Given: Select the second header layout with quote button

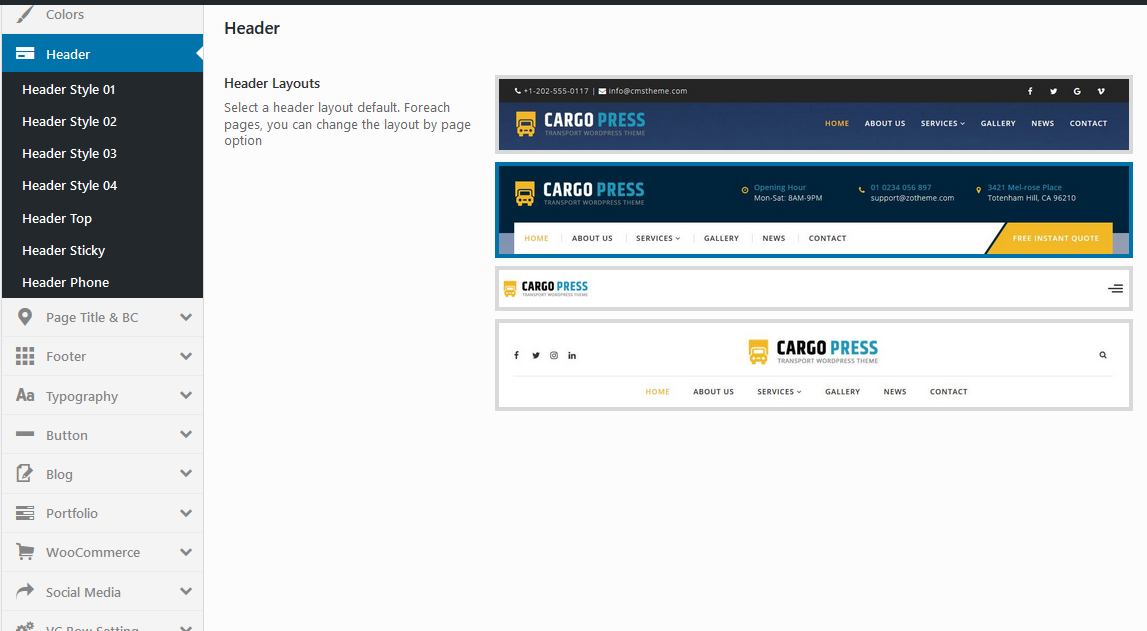Looking at the screenshot, I should (813, 210).
